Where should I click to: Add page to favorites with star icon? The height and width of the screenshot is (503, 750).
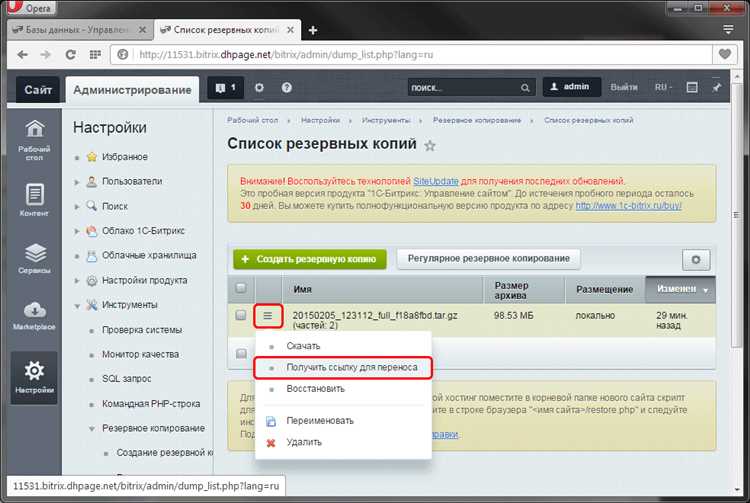click(x=430, y=145)
